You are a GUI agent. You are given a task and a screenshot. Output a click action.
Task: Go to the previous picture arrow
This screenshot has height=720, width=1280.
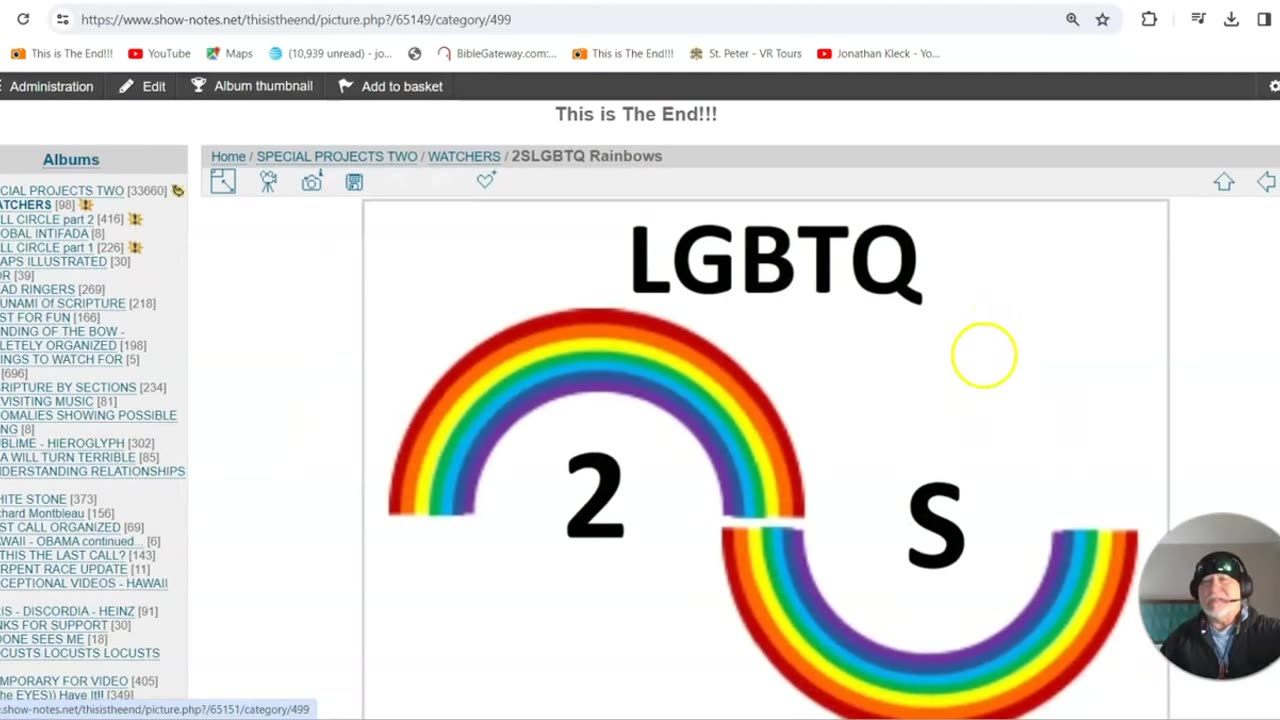click(1267, 181)
